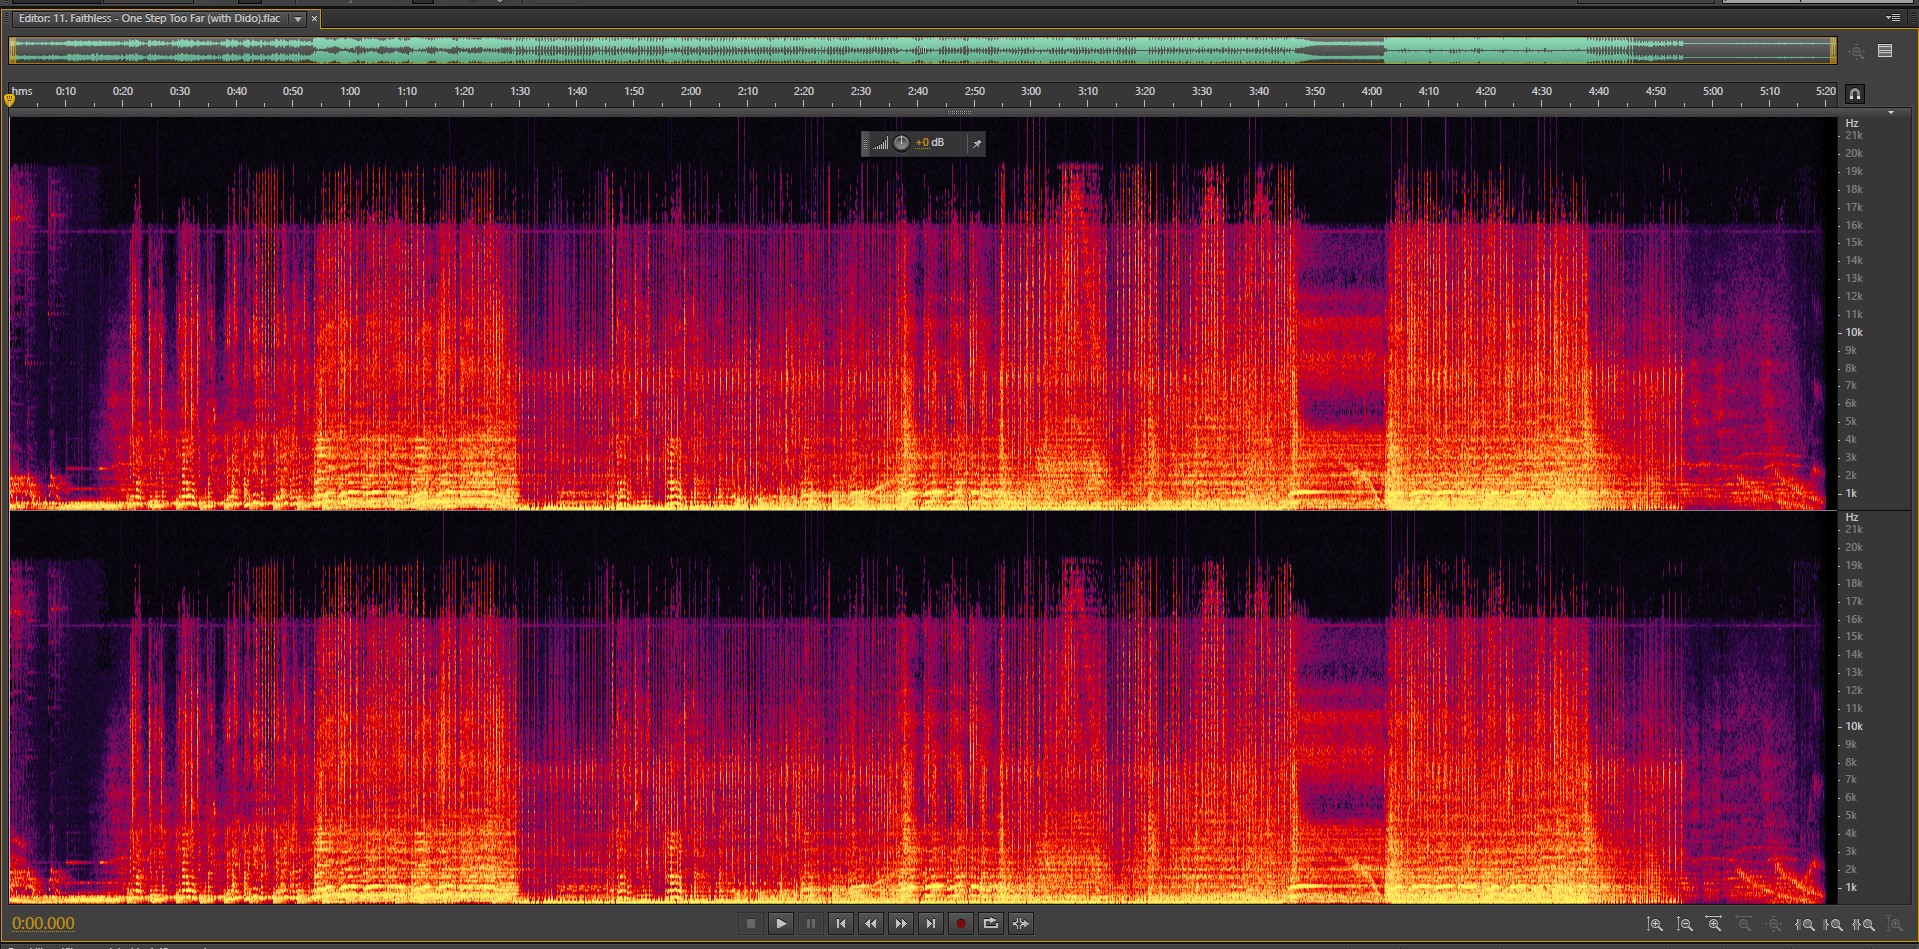The width and height of the screenshot is (1919, 949).
Task: Click the Rewind button
Action: [x=871, y=923]
